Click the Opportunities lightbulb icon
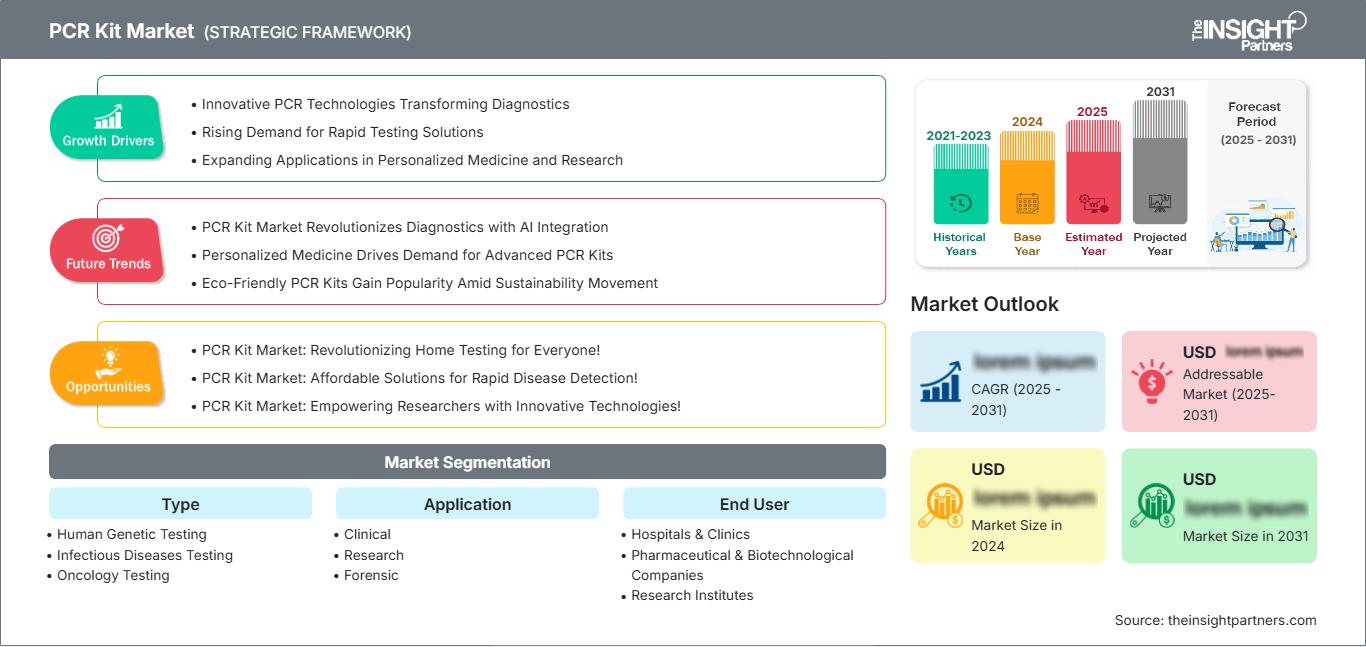The image size is (1366, 647). (x=108, y=362)
